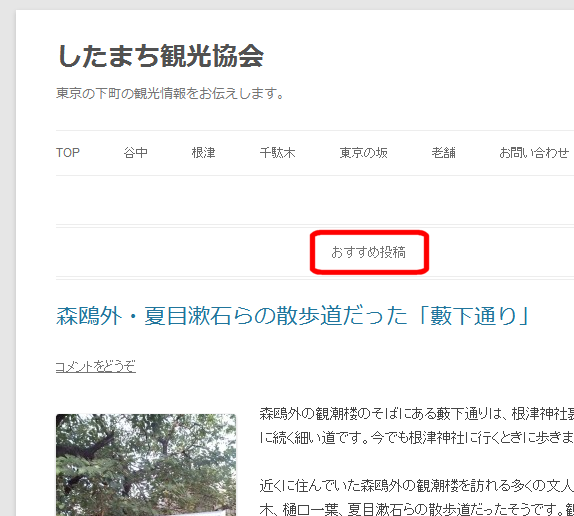This screenshot has height=516, width=574.
Task: Open the 東京の坂 navigation link
Action: [364, 153]
